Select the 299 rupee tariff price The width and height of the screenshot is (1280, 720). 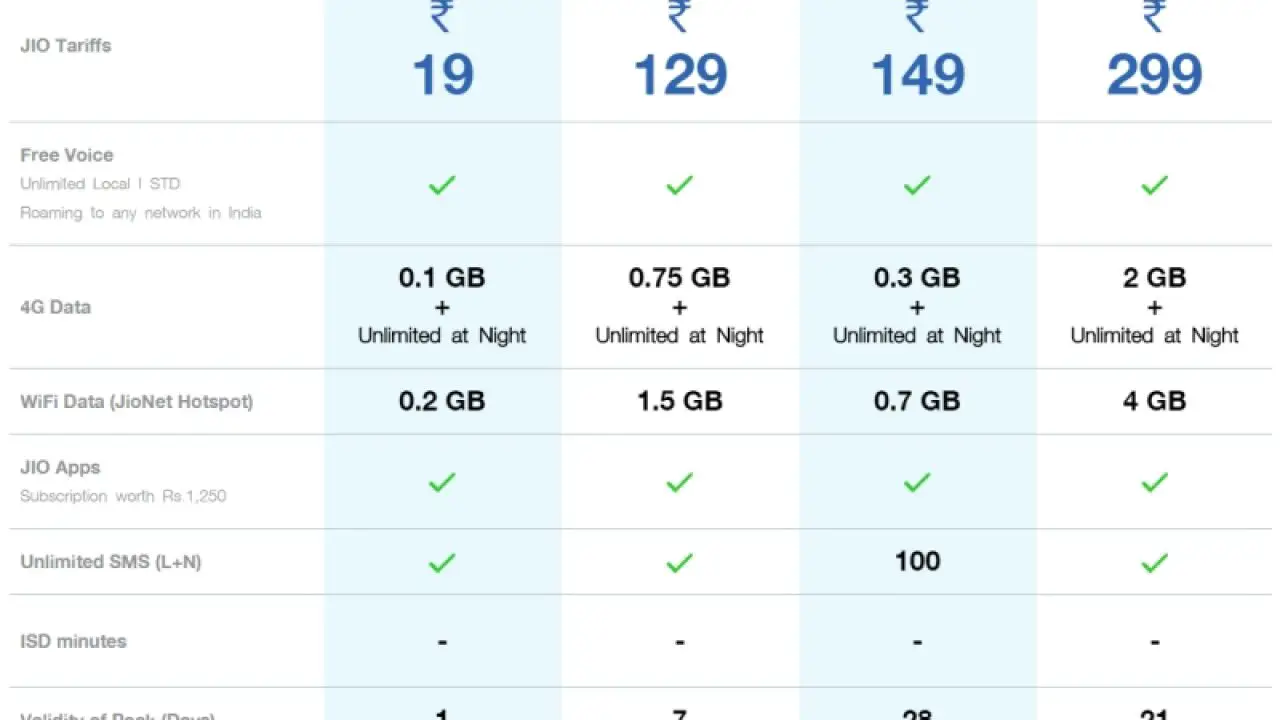(1155, 75)
